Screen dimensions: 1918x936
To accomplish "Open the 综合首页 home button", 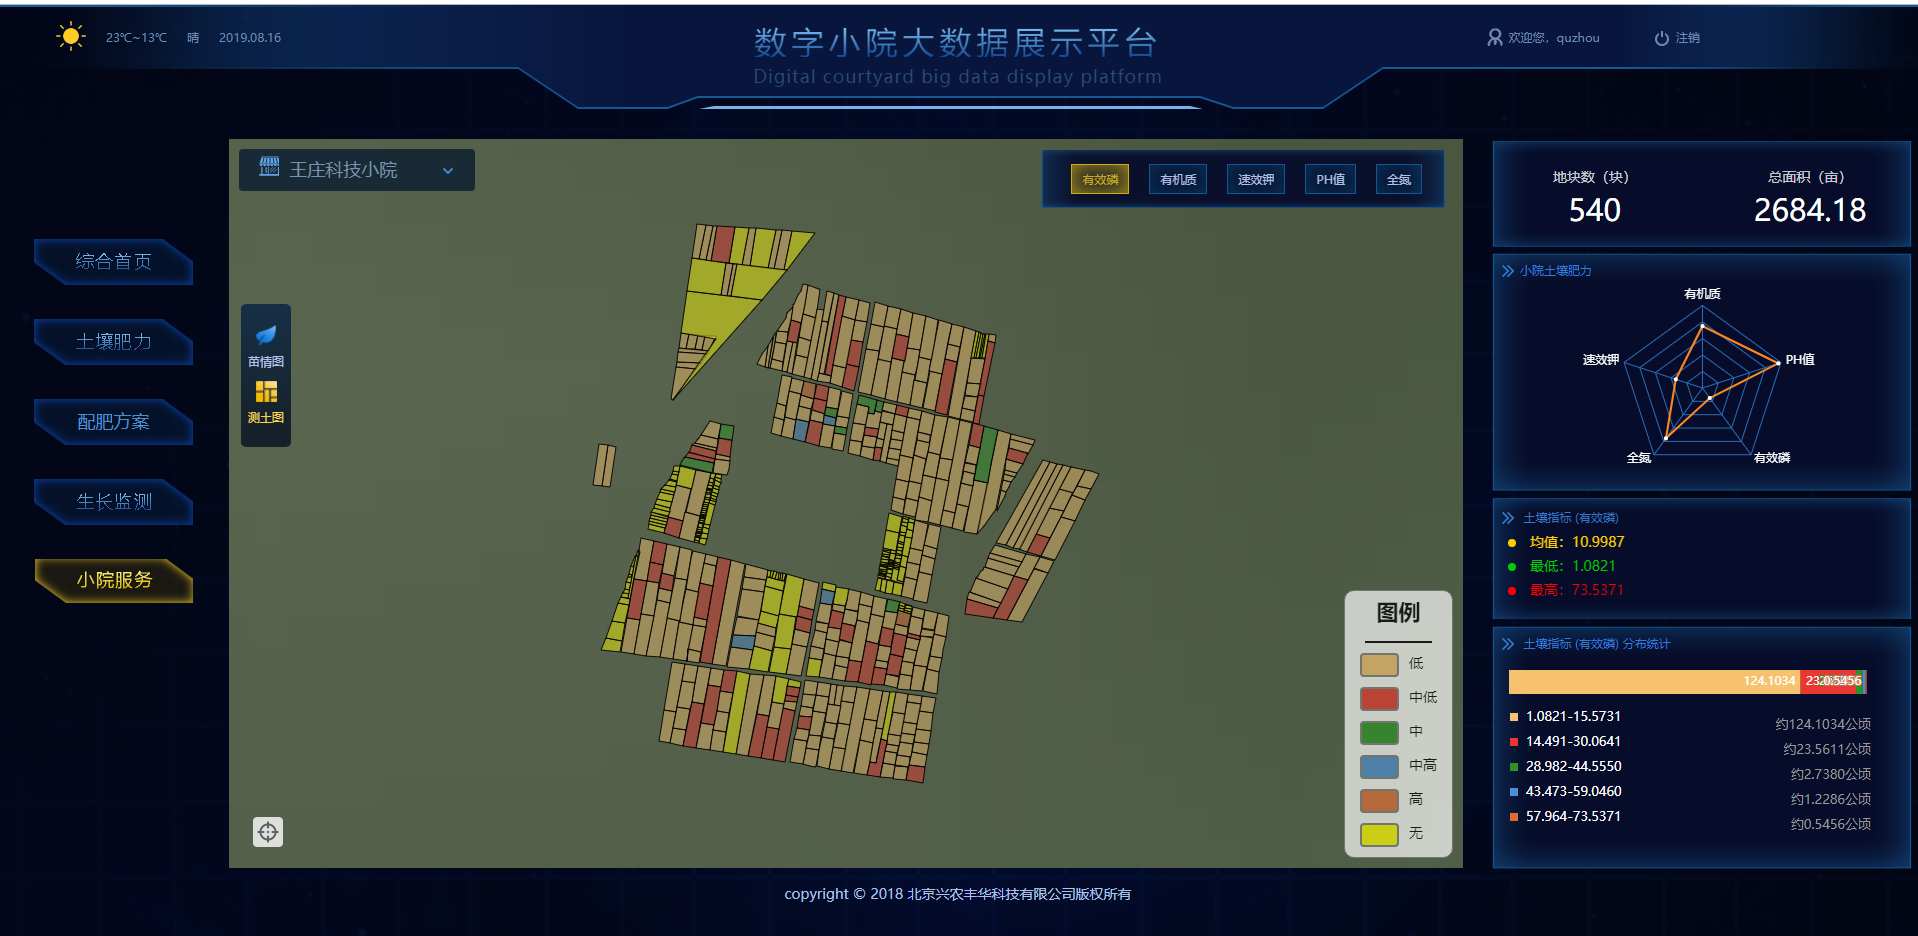I will (x=113, y=262).
